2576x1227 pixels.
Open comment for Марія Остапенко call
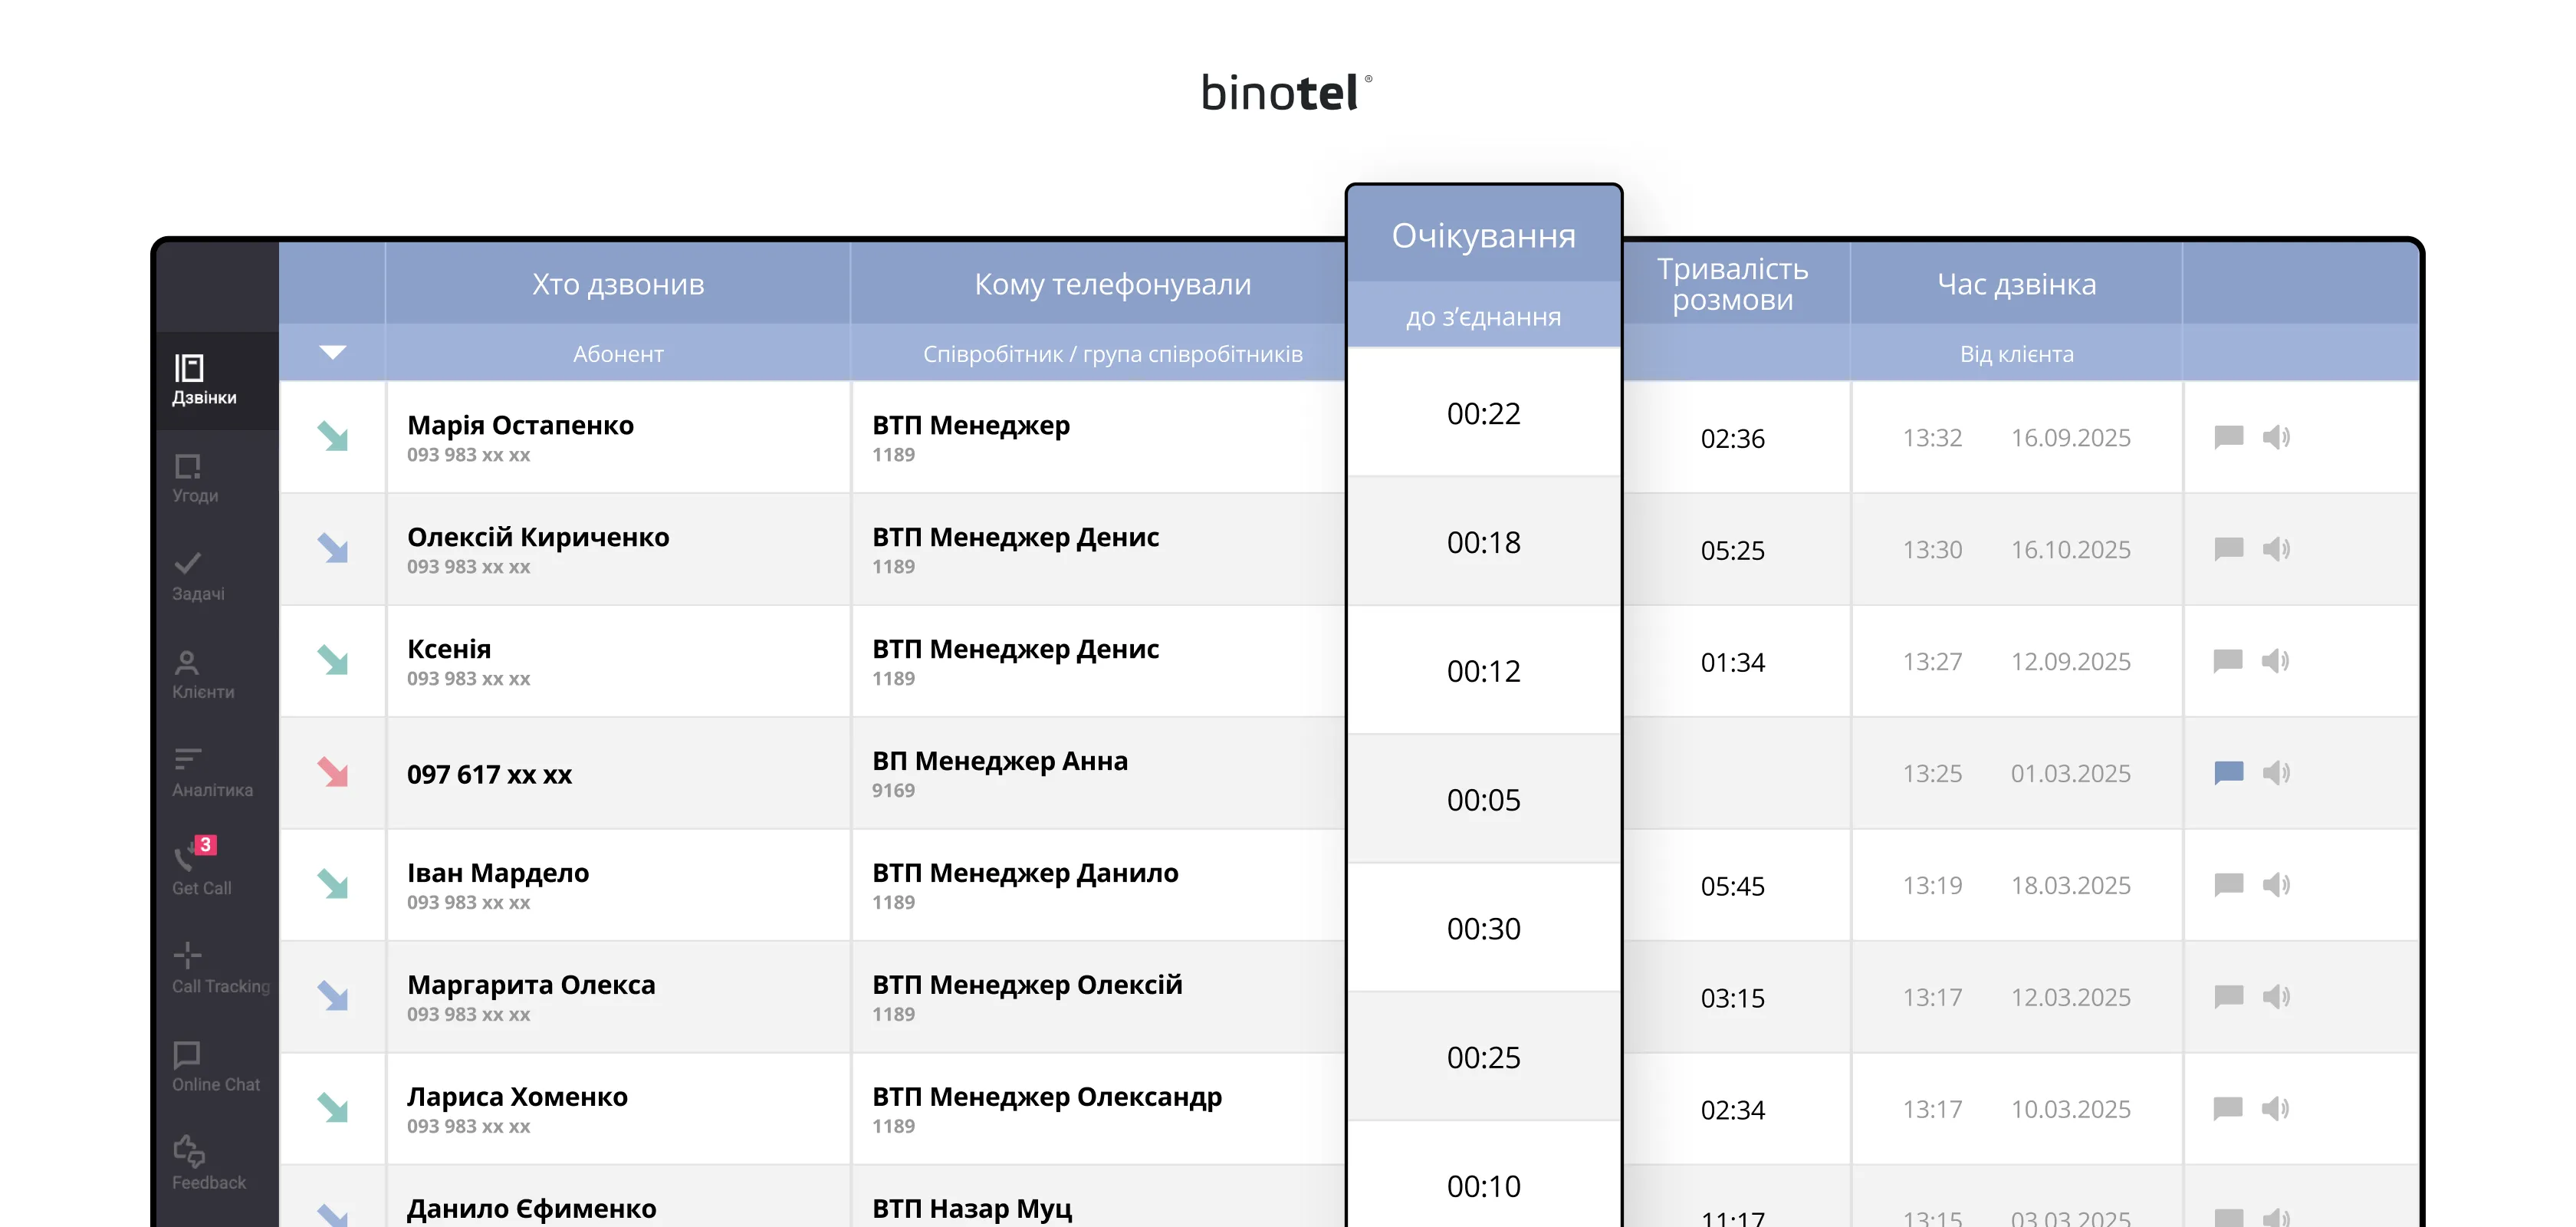pyautogui.click(x=2229, y=437)
